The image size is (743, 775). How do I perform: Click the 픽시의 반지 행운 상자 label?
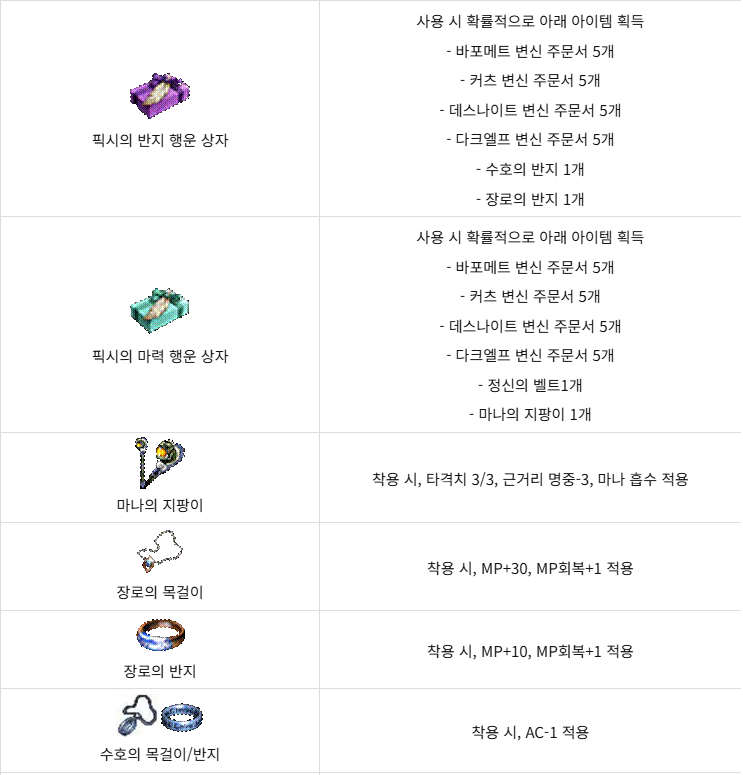160,140
